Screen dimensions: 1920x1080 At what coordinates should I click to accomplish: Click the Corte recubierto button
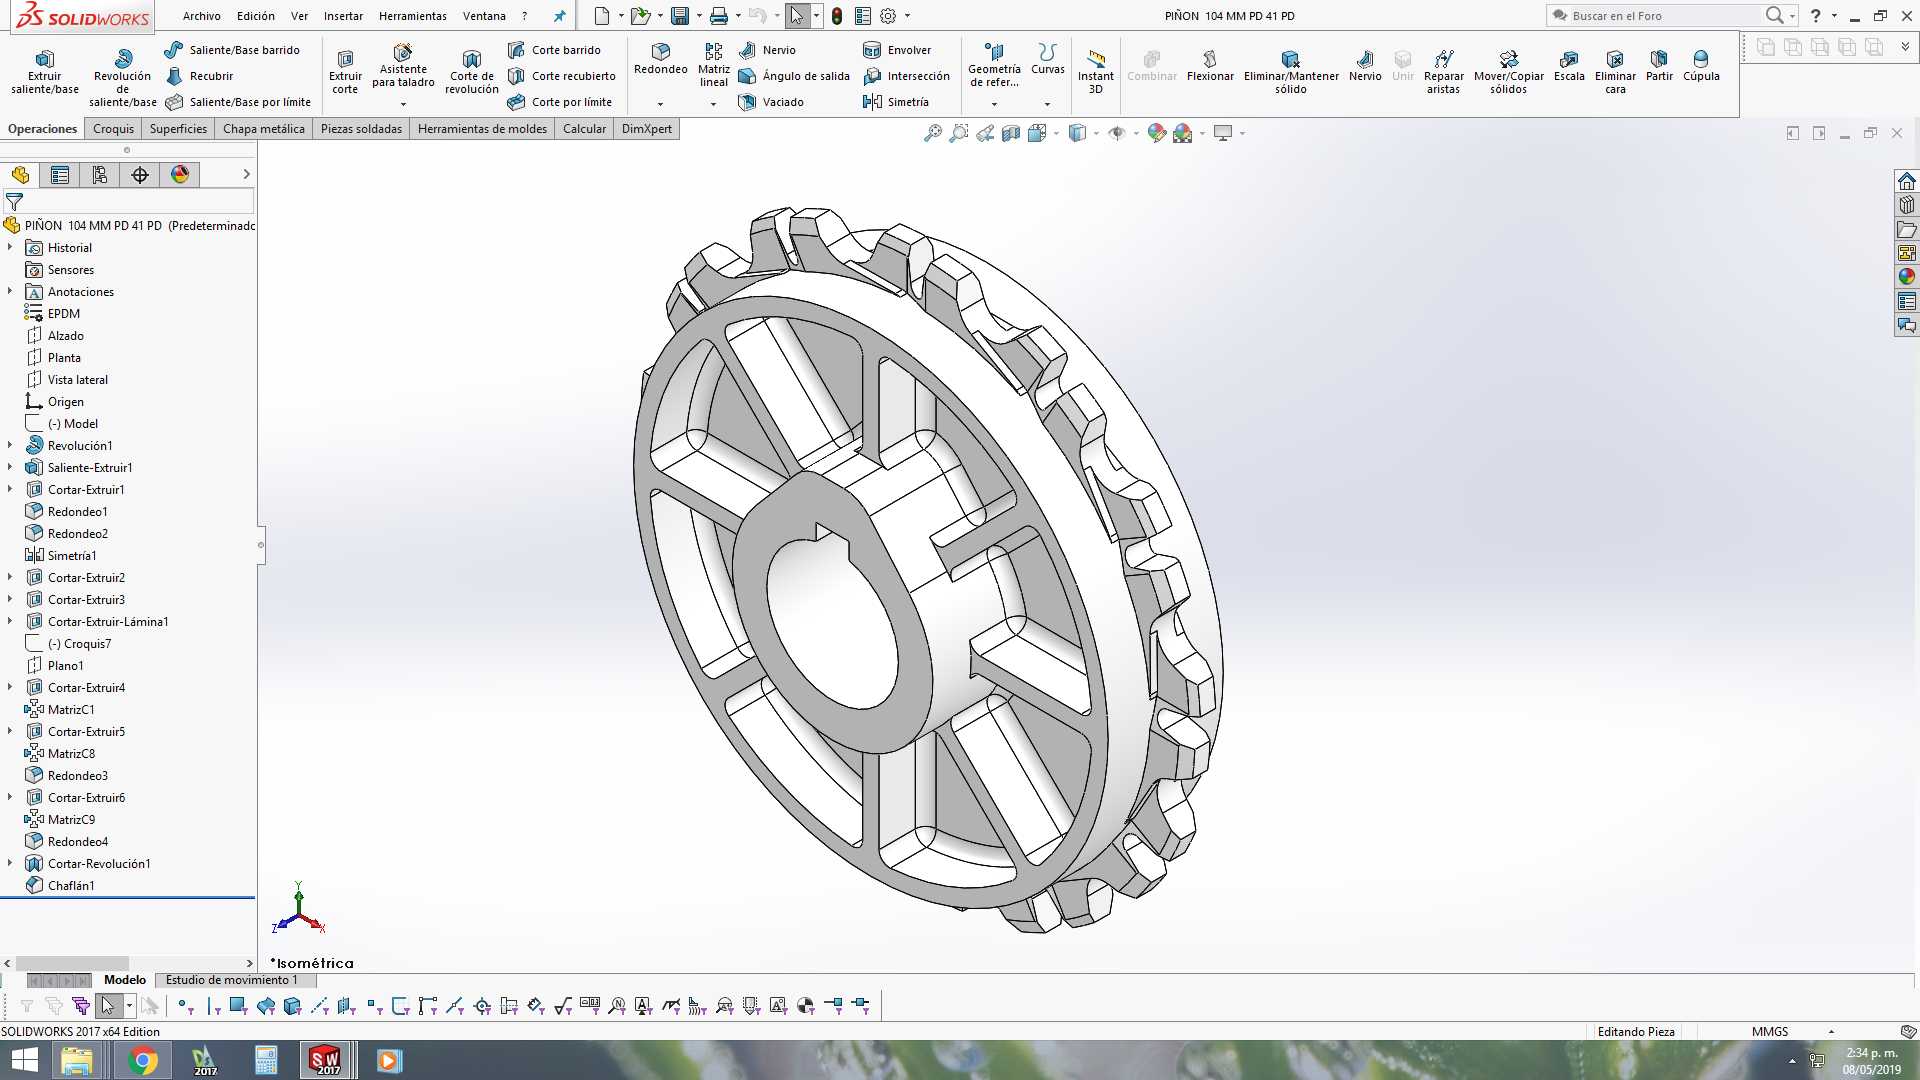(561, 76)
